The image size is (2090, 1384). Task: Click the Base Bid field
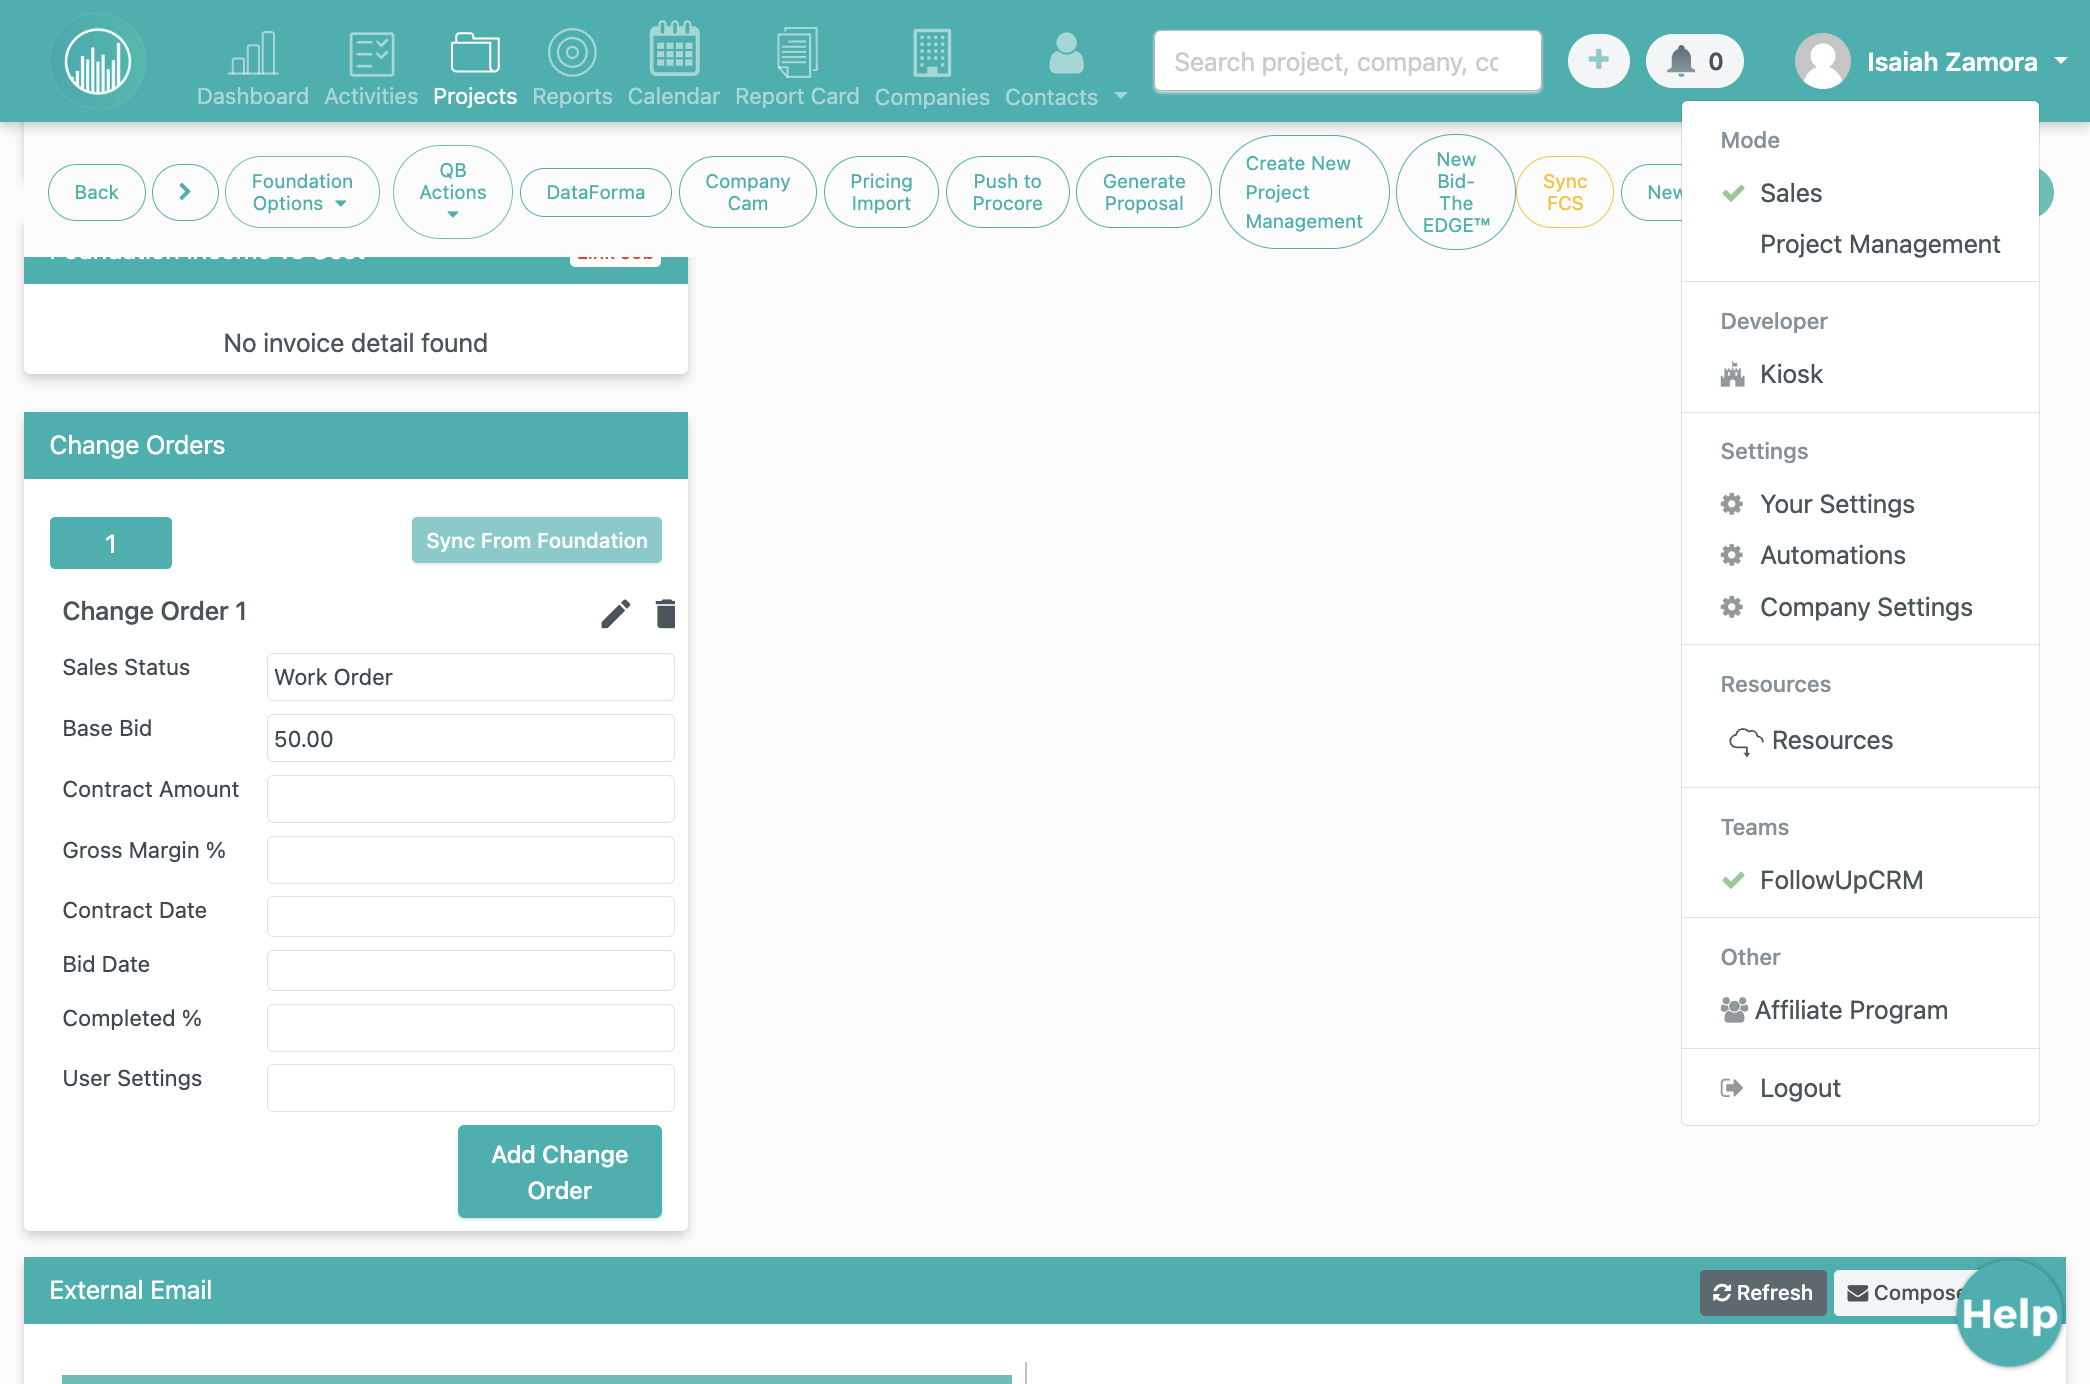tap(471, 739)
